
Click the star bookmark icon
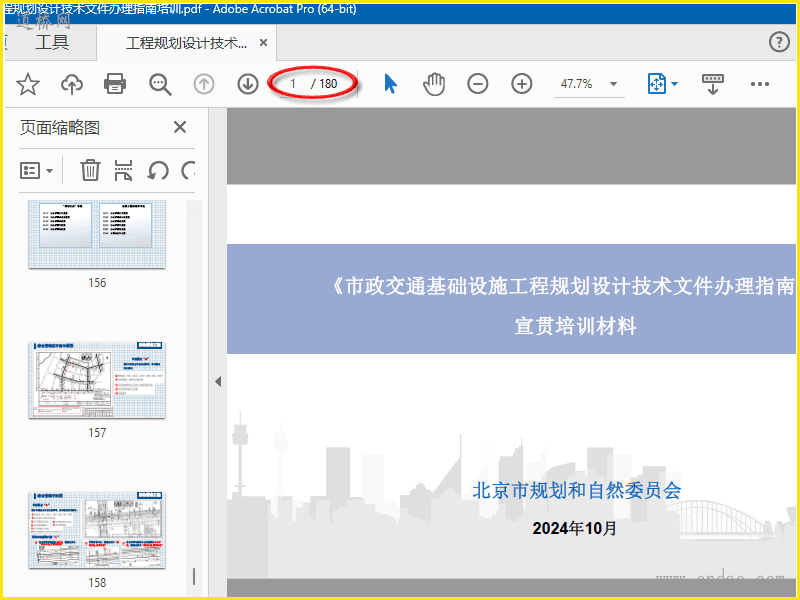point(28,84)
